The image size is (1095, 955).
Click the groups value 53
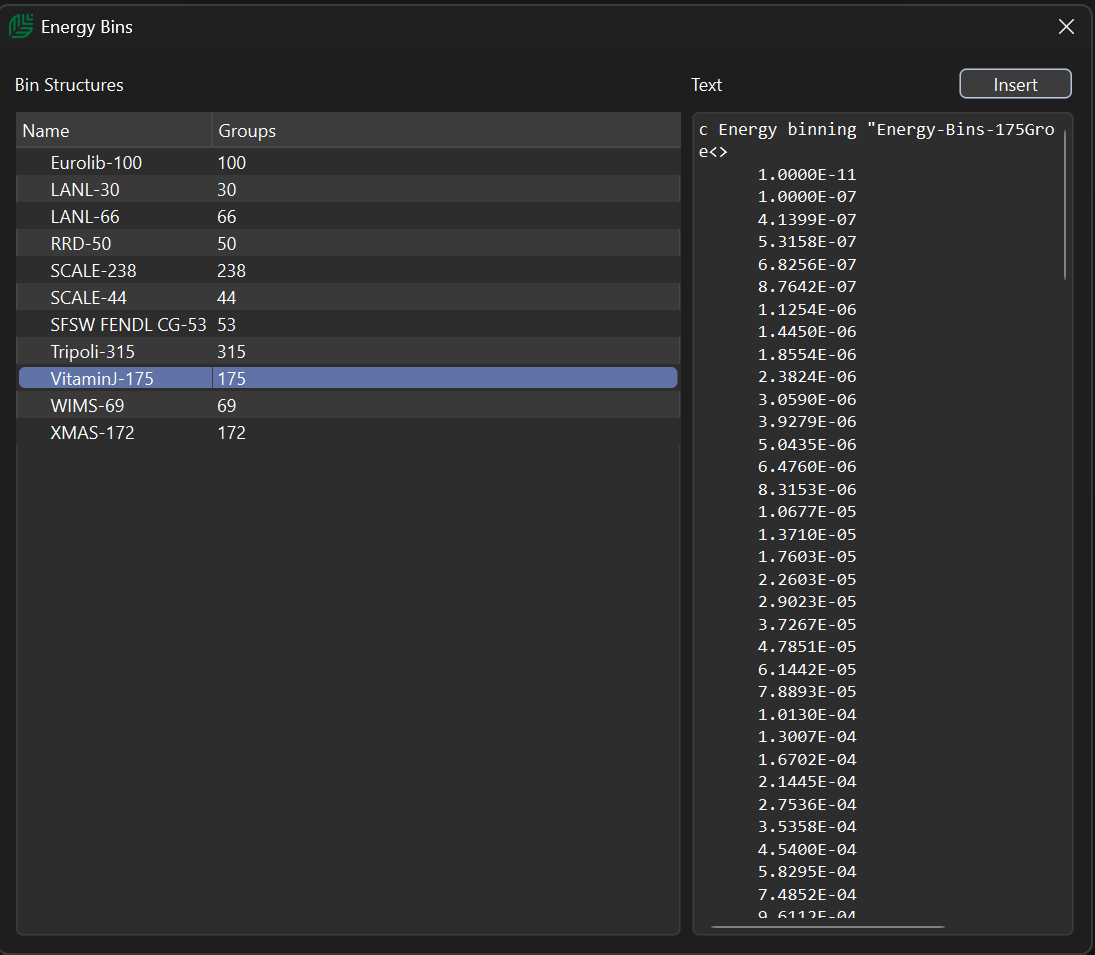point(227,325)
